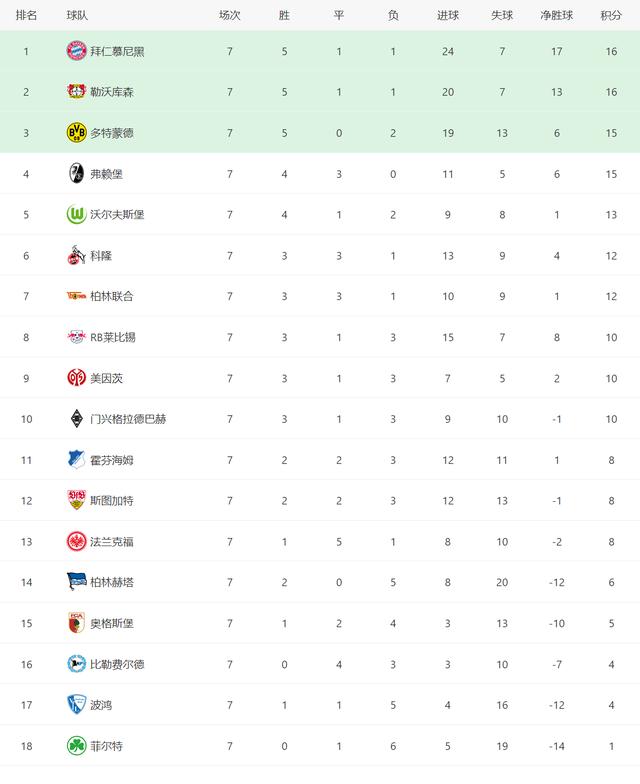This screenshot has width=640, height=784.
Task: Select the Köln goat crest icon
Action: pos(76,255)
